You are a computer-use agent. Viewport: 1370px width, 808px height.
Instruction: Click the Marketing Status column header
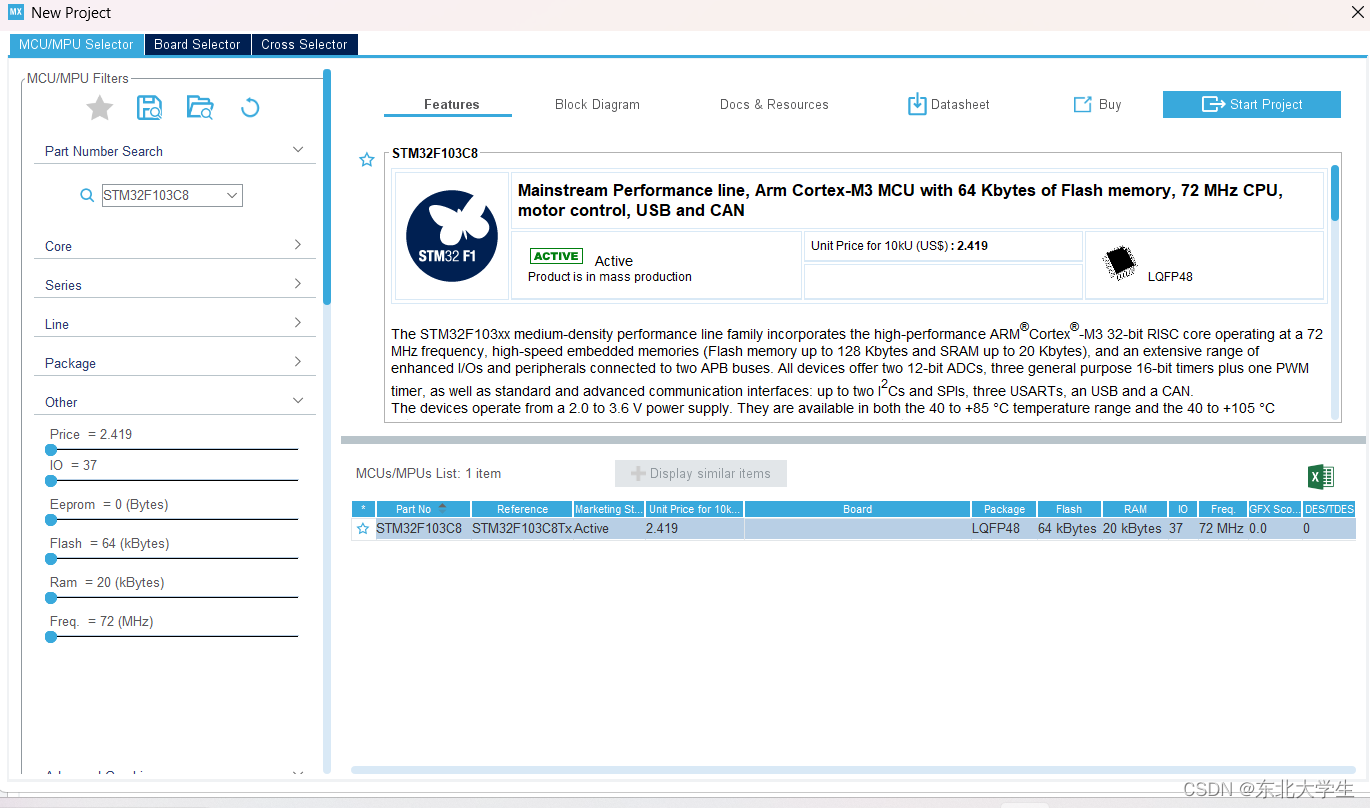(x=610, y=509)
